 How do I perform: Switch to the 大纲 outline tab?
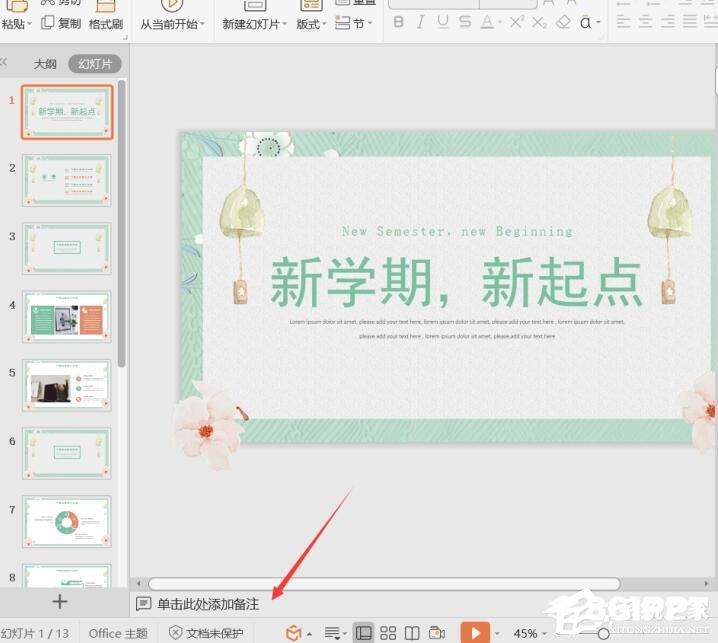click(45, 64)
